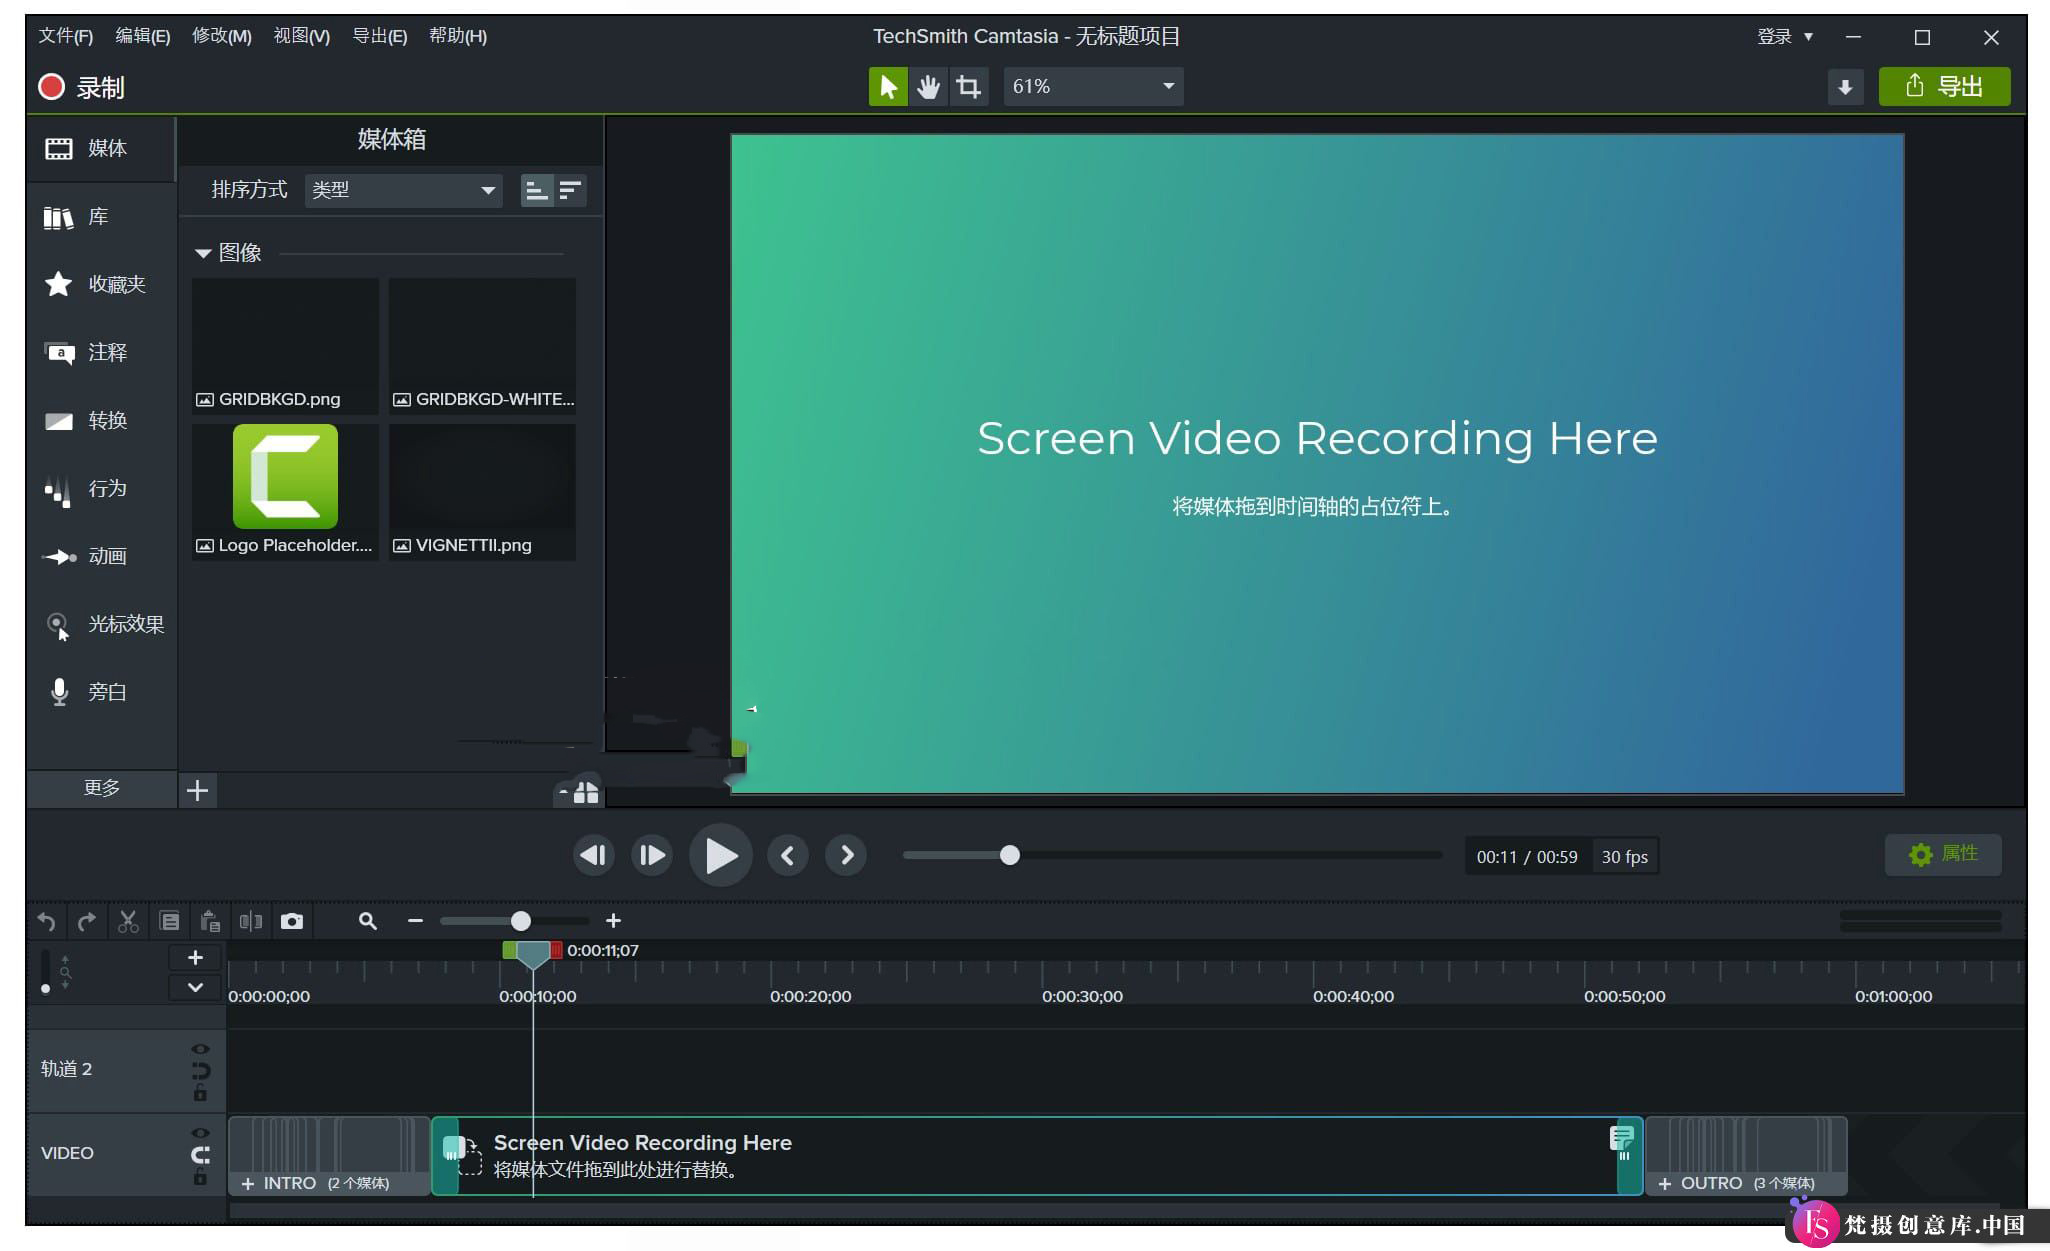Jump to next clip with right chevron
2050x1251 pixels.
pos(846,856)
